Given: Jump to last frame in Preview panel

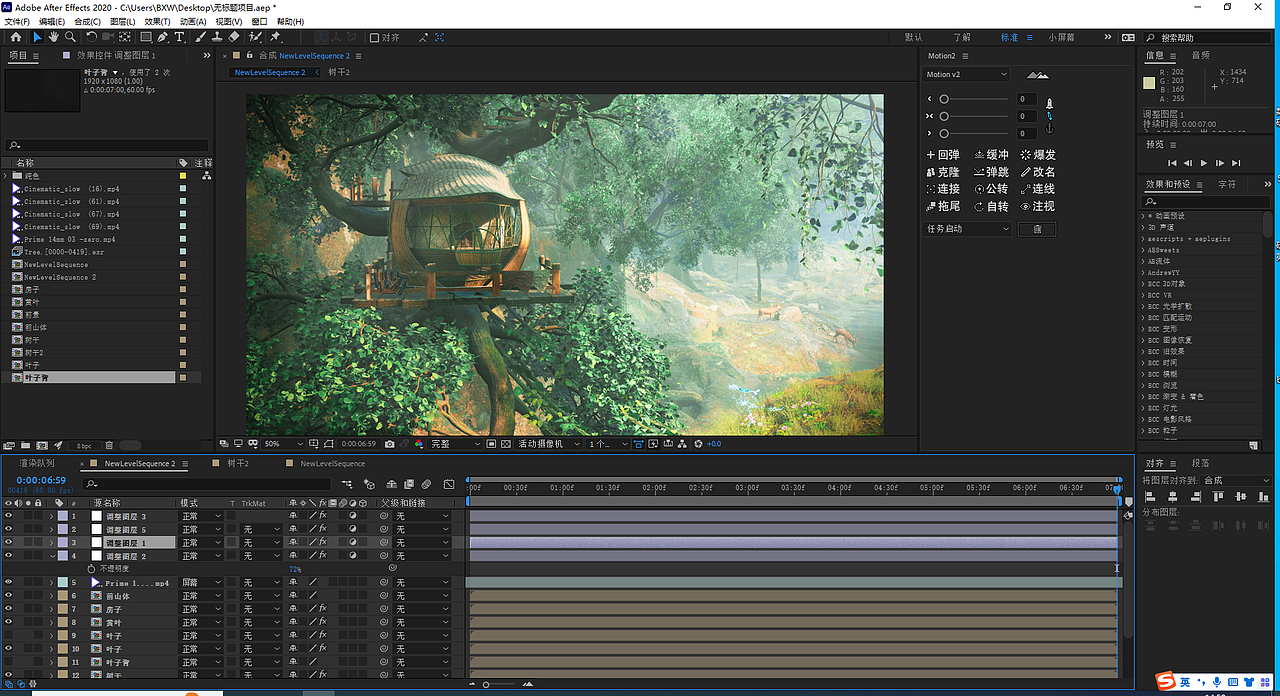Looking at the screenshot, I should 1236,162.
